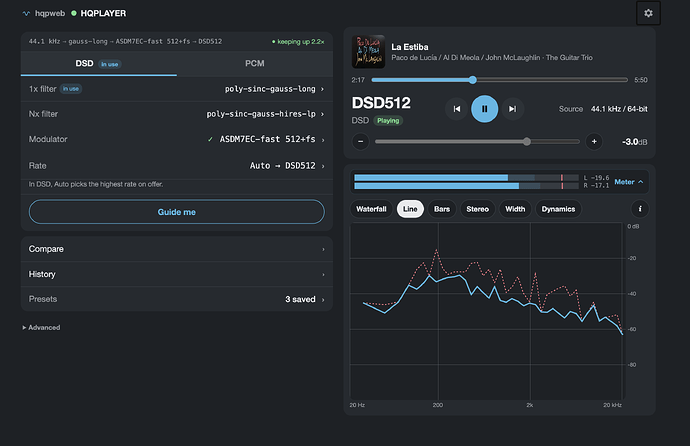
Task: Expand the History section
Action: [x=176, y=274]
